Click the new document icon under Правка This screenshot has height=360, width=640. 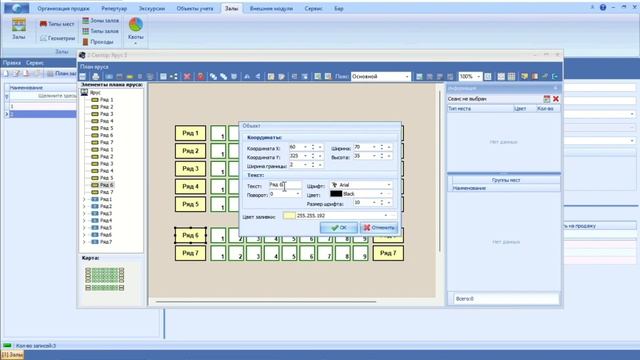pos(6,73)
